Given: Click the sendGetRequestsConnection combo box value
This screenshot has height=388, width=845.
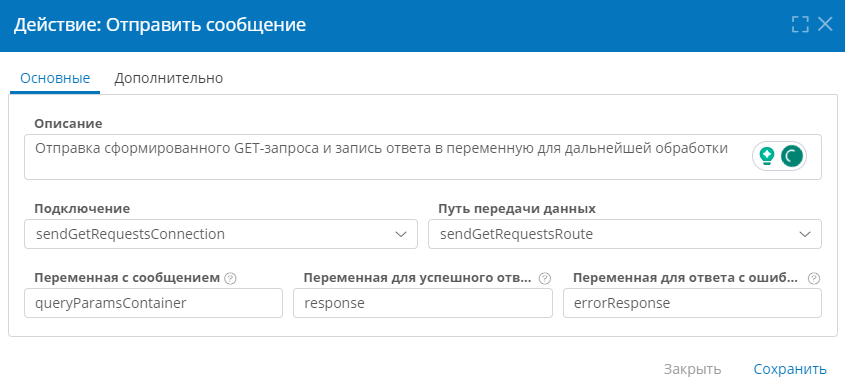Looking at the screenshot, I should 221,234.
